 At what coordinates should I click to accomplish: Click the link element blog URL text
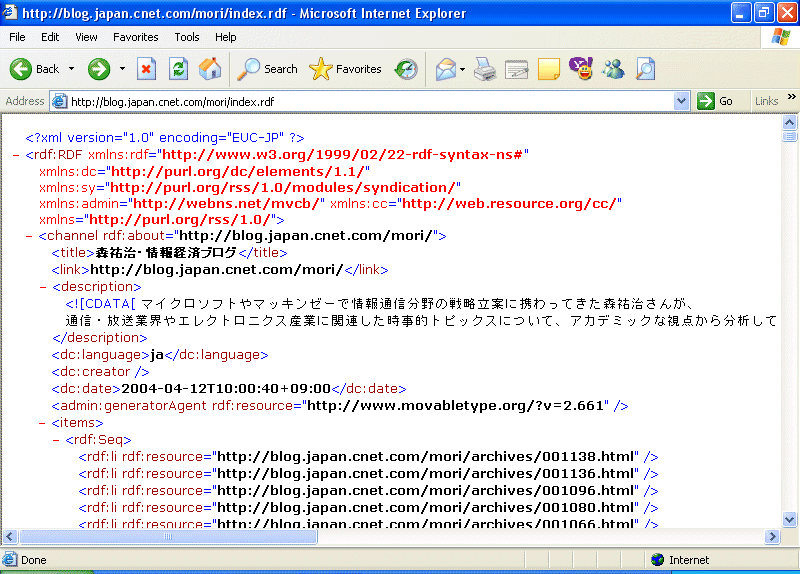pyautogui.click(x=216, y=270)
